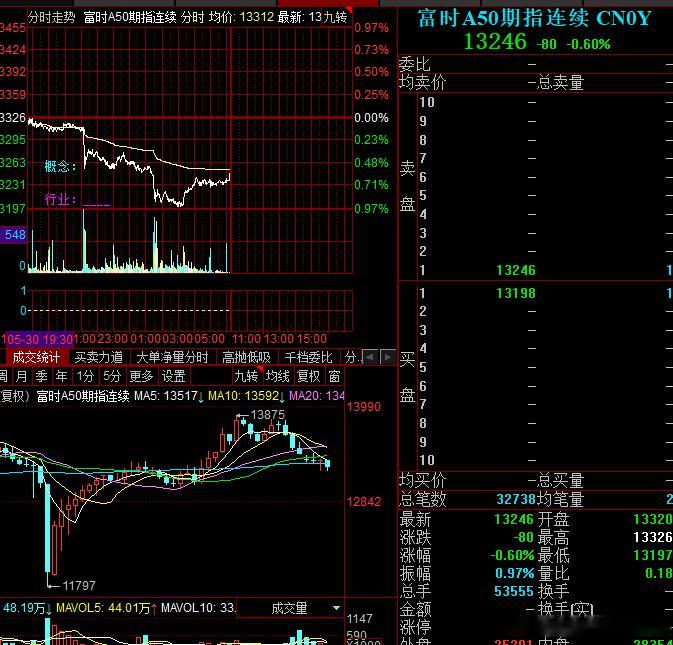Switch to the 千档委比 tab
The height and width of the screenshot is (645, 673).
(x=308, y=357)
